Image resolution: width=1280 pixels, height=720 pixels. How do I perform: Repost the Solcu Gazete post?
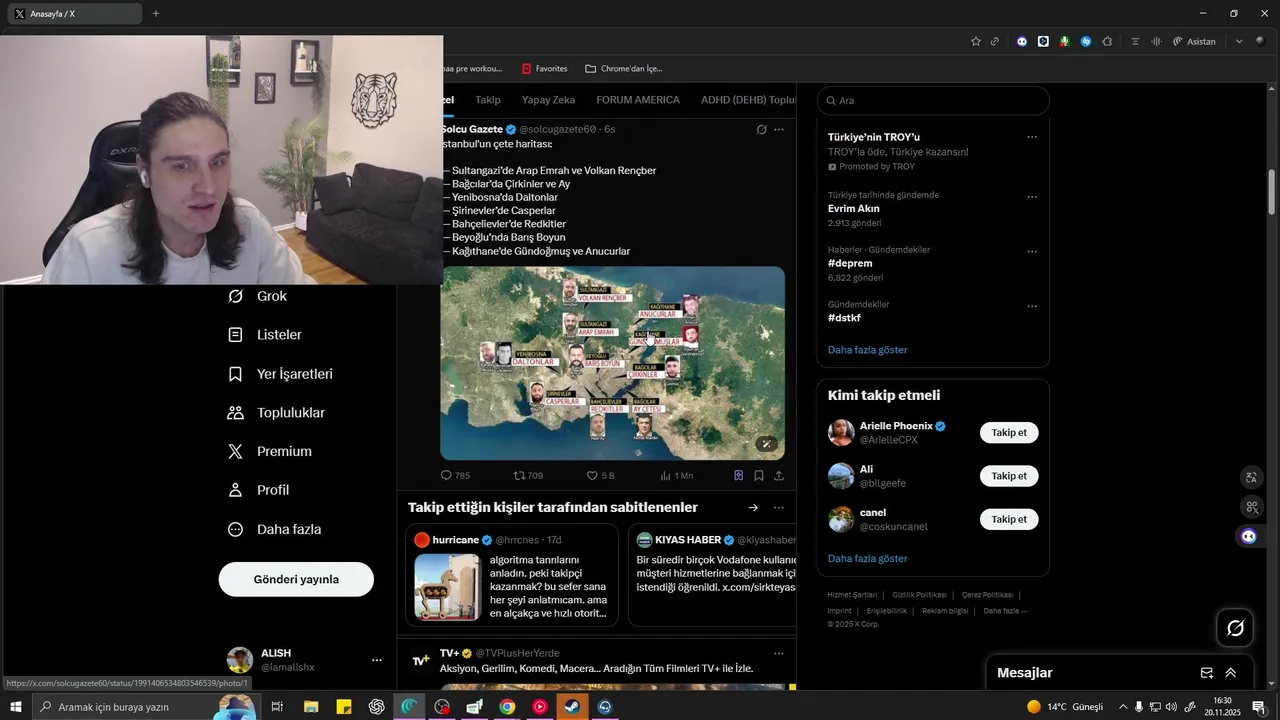pyautogui.click(x=528, y=476)
